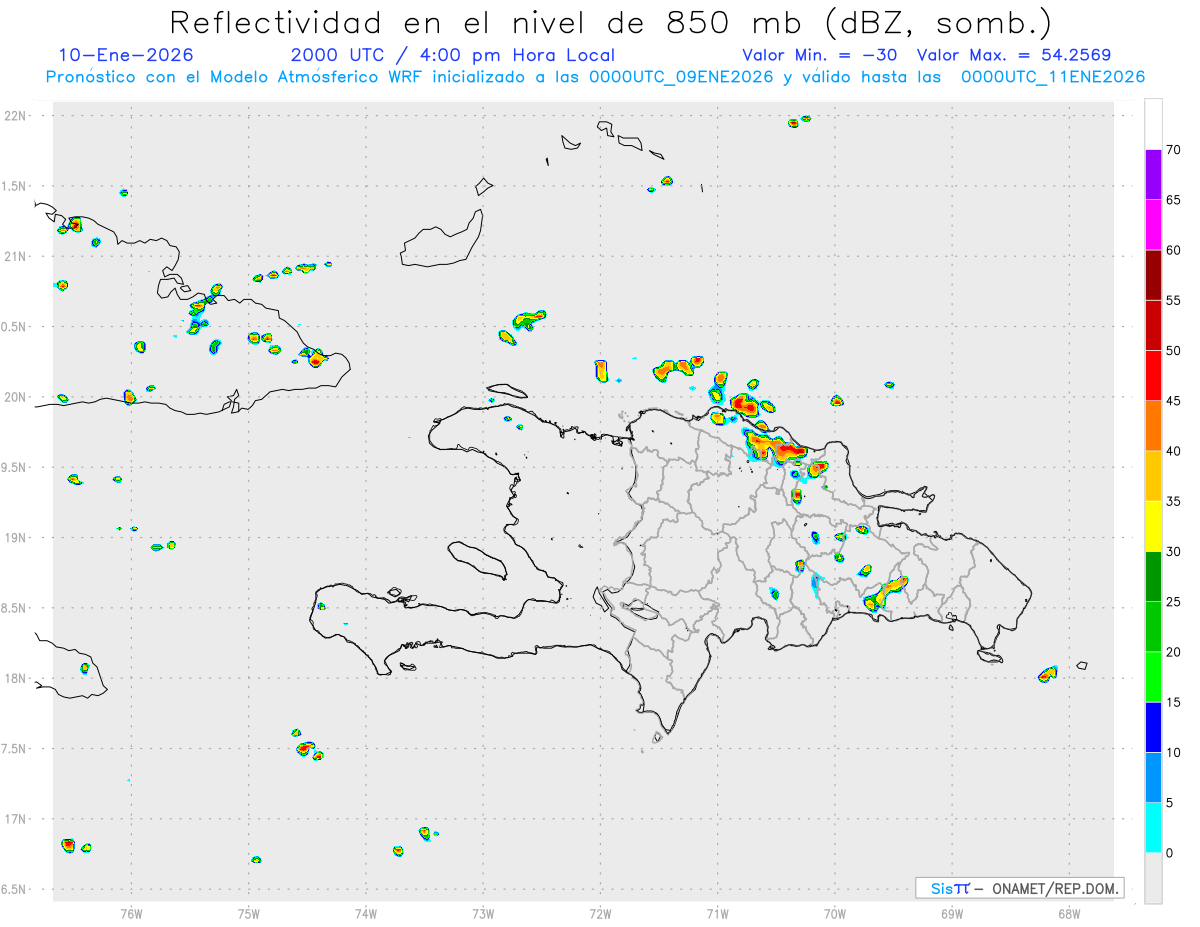The image size is (1200, 927).
Task: Click the '40' color bar scale label
Action: click(1173, 451)
